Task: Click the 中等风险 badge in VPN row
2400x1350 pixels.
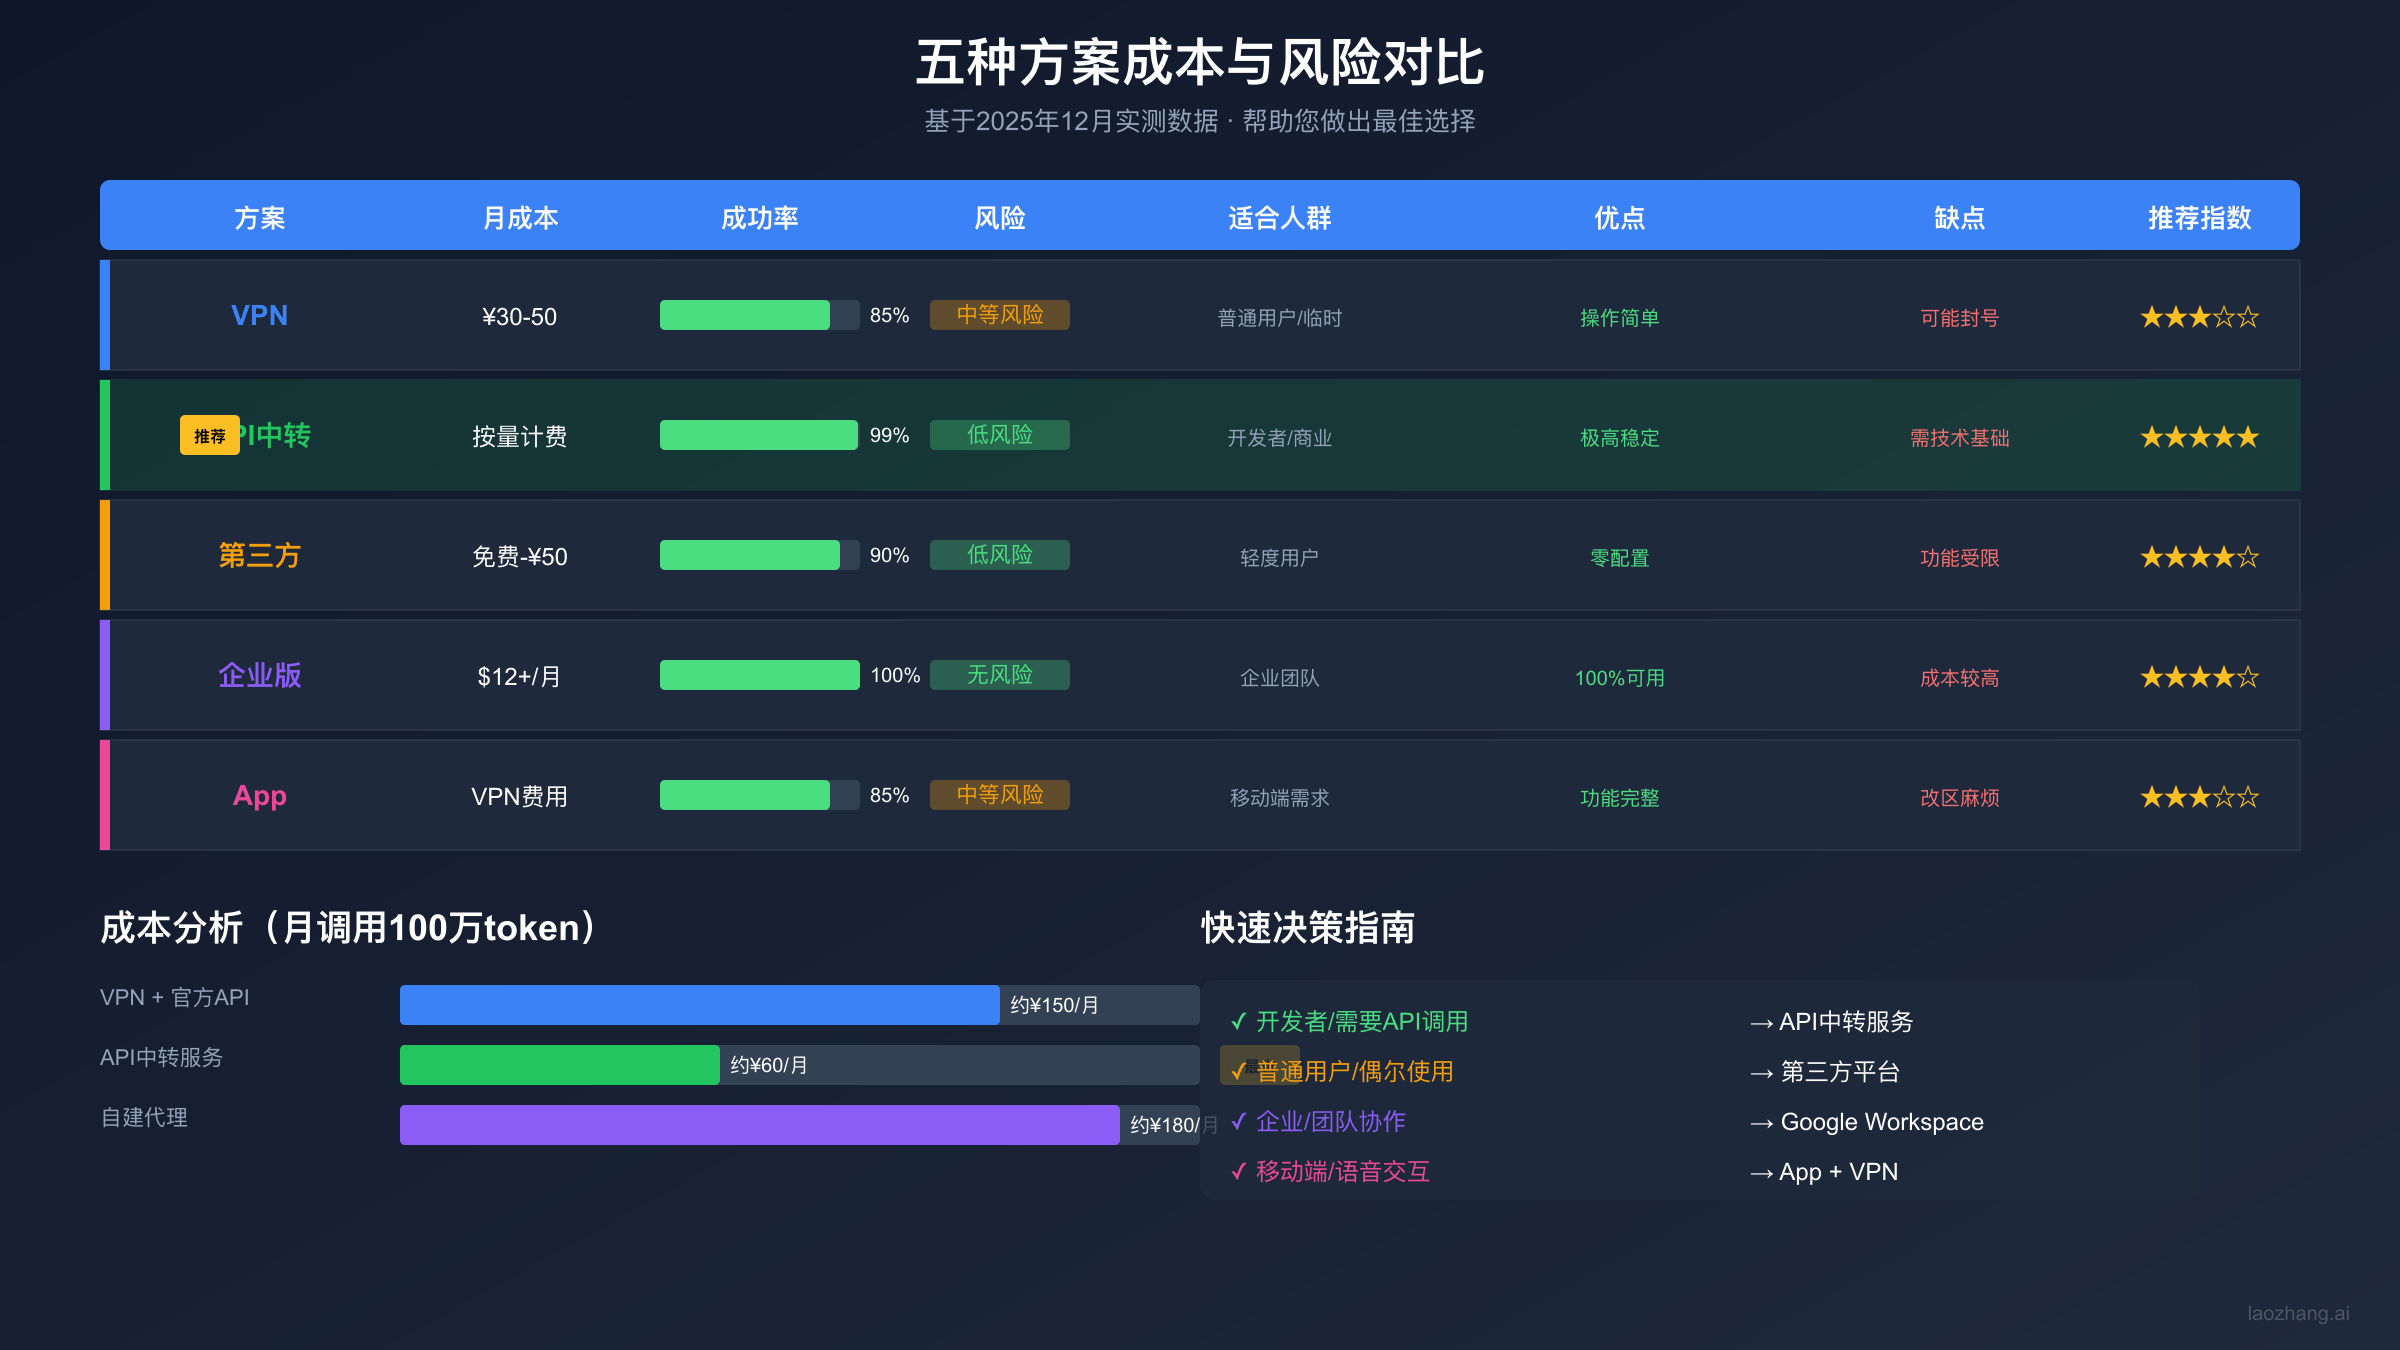Action: pyautogui.click(x=999, y=314)
